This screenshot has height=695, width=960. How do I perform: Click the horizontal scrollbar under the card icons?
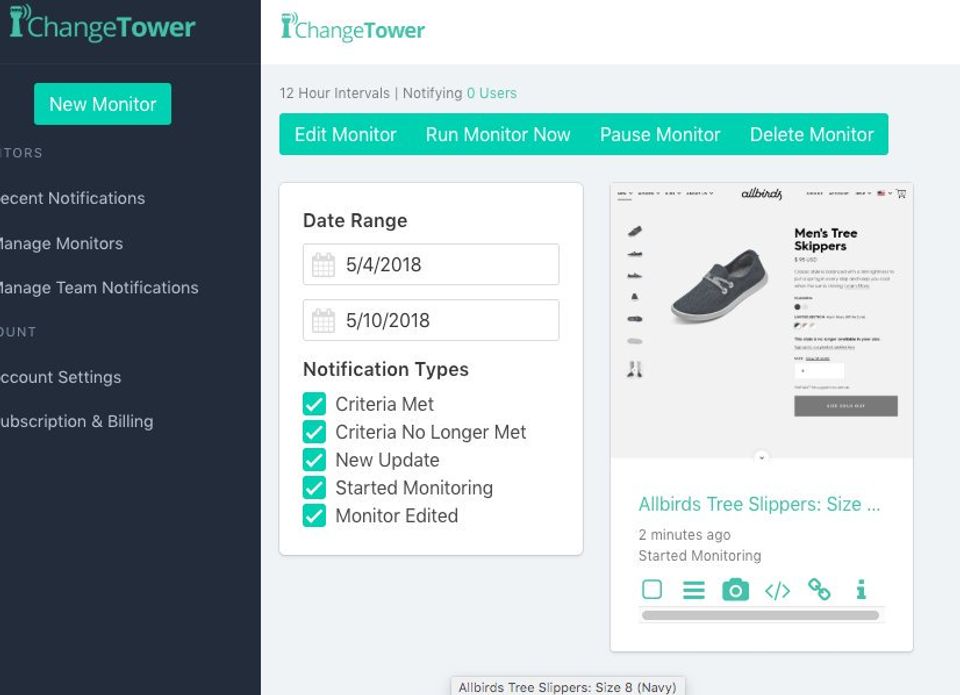click(760, 615)
